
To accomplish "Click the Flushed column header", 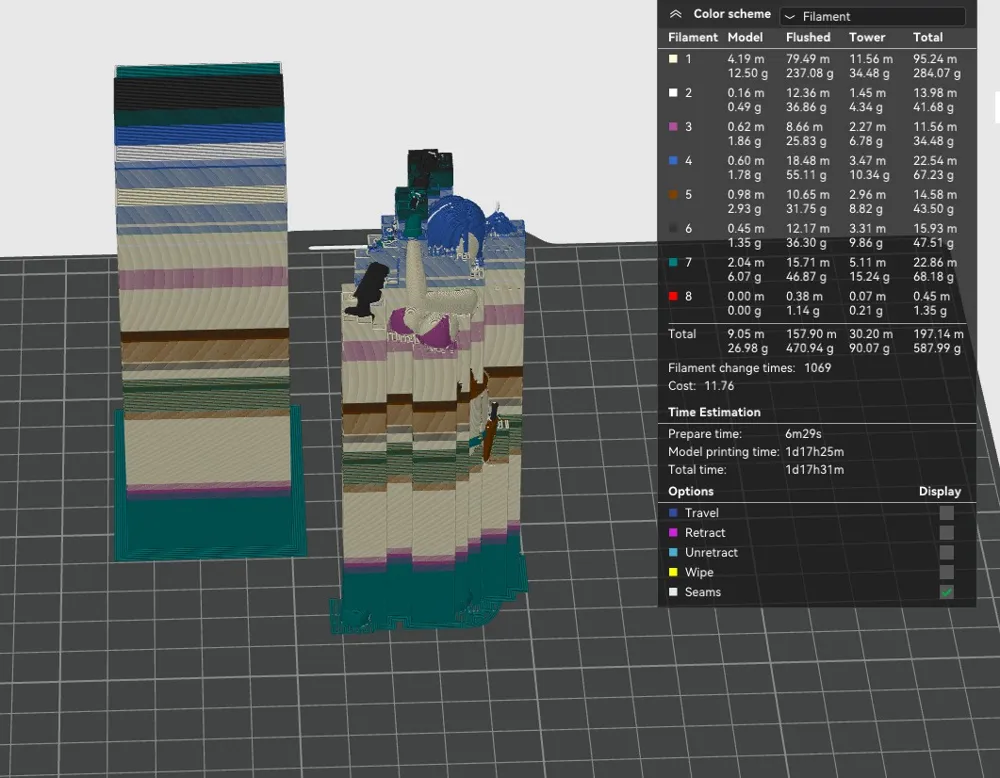I will coord(808,37).
